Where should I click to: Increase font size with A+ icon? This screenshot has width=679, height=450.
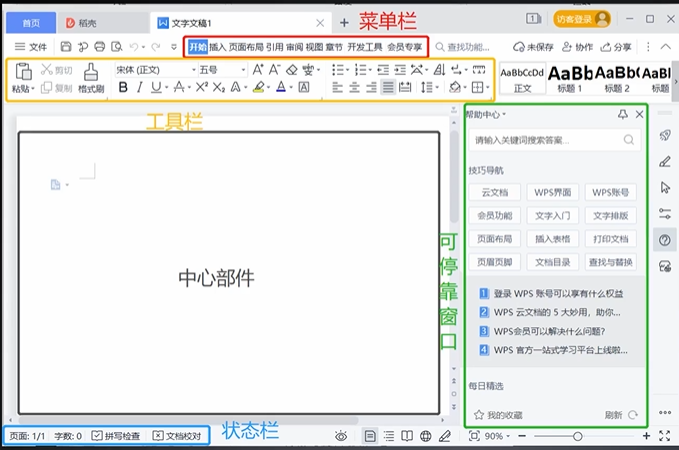point(258,69)
